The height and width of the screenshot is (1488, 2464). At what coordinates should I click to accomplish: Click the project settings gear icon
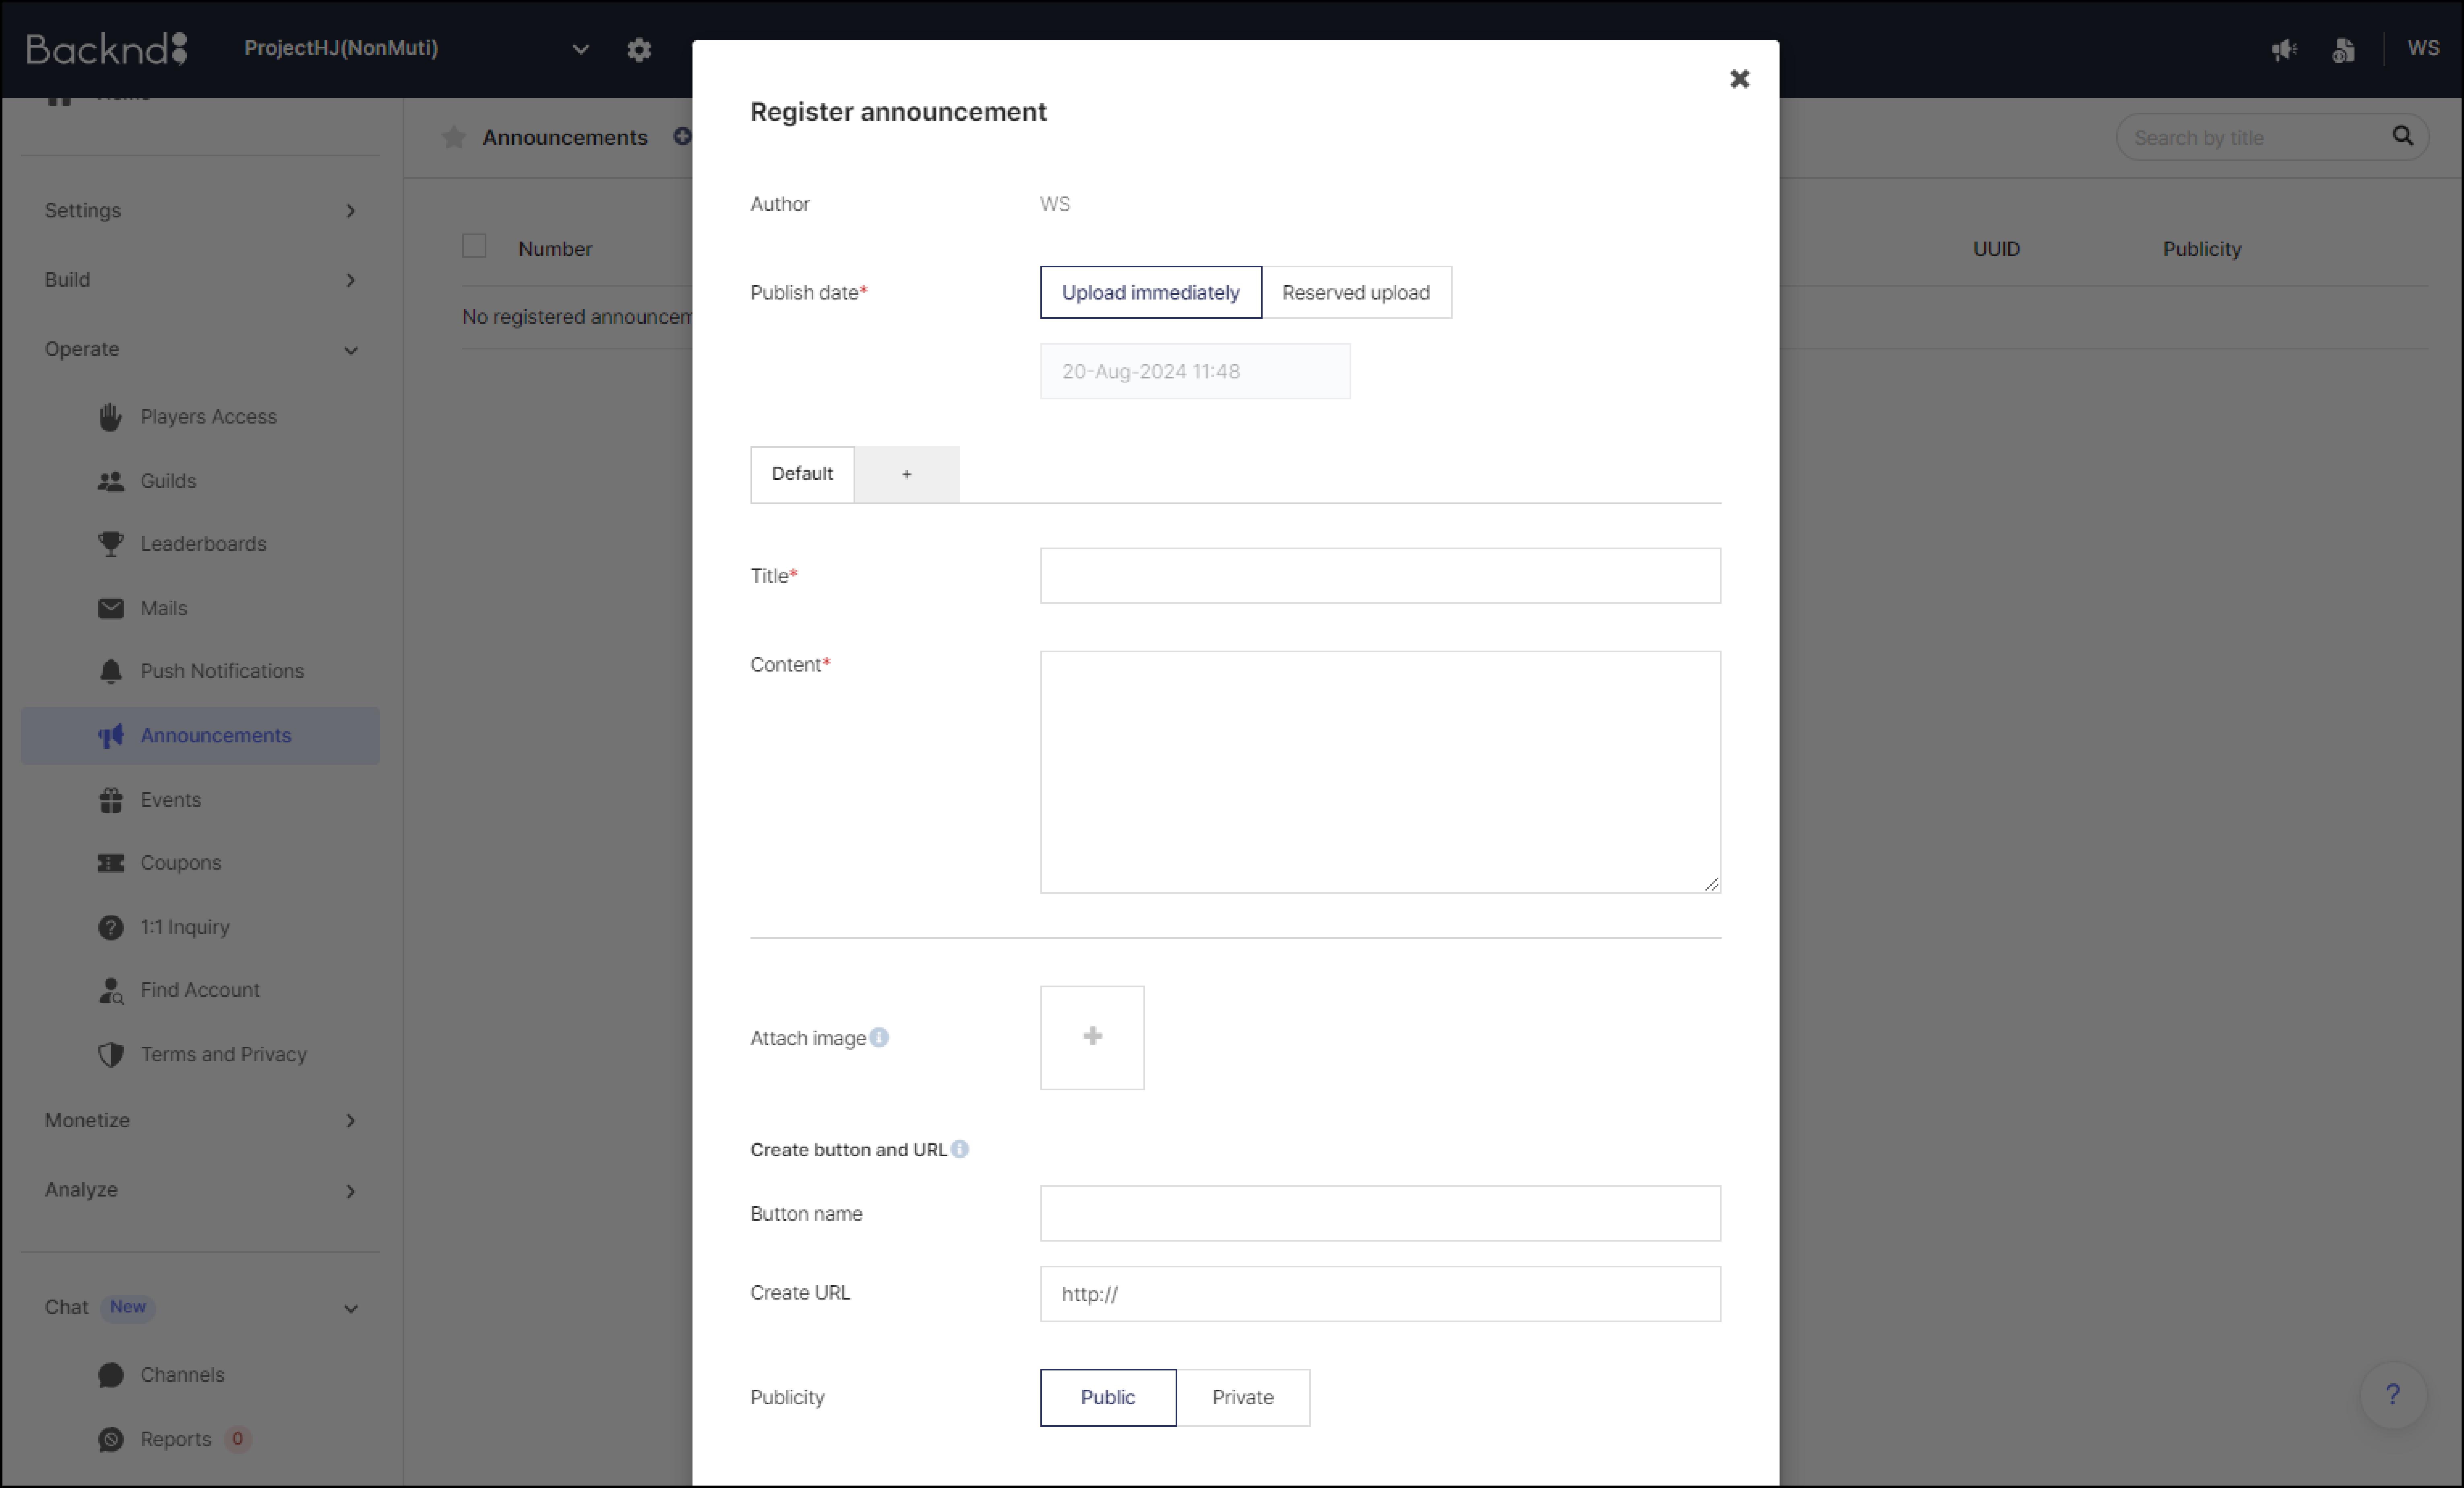click(x=639, y=49)
